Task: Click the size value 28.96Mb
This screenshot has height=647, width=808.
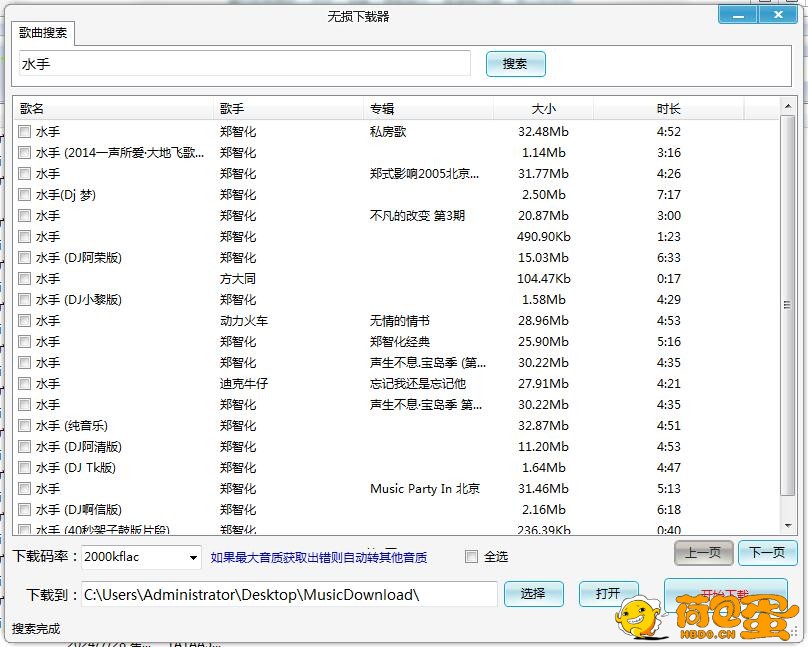Action: 544,321
